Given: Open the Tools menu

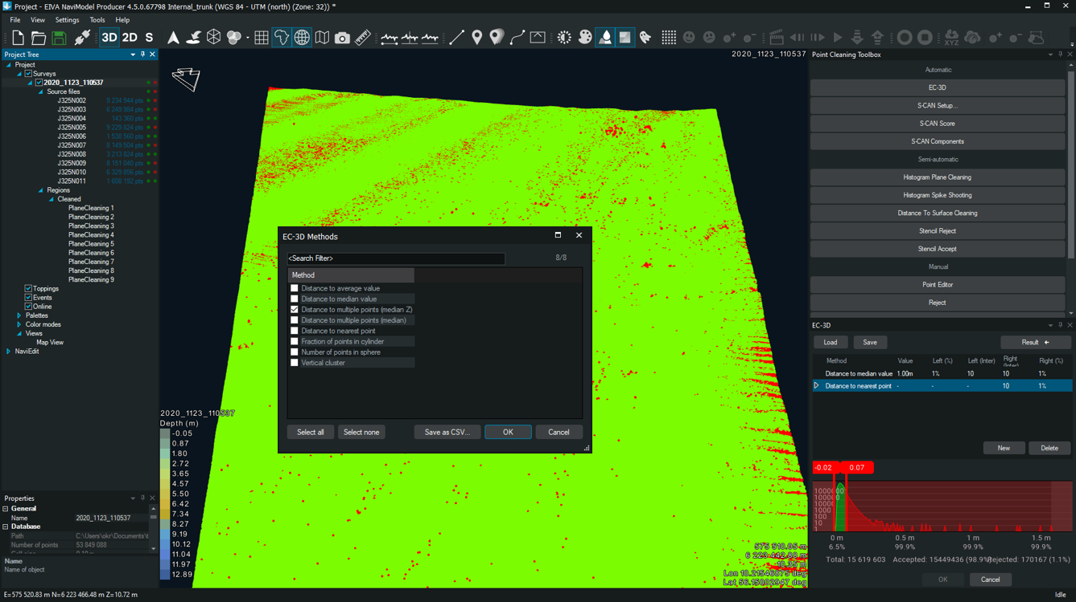Looking at the screenshot, I should tap(97, 20).
